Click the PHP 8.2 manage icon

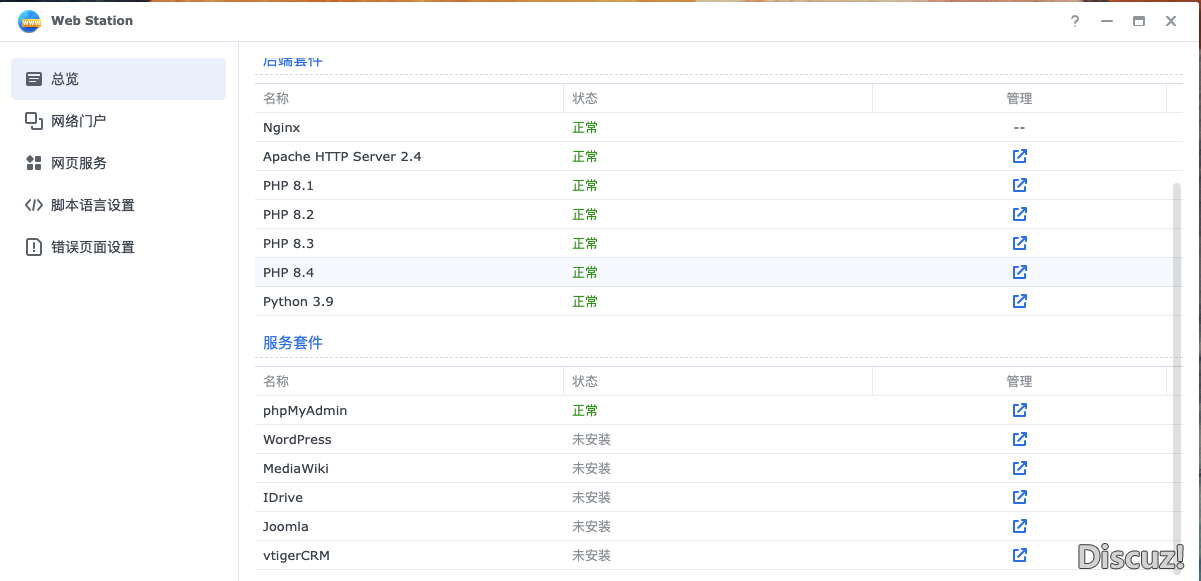[x=1019, y=214]
